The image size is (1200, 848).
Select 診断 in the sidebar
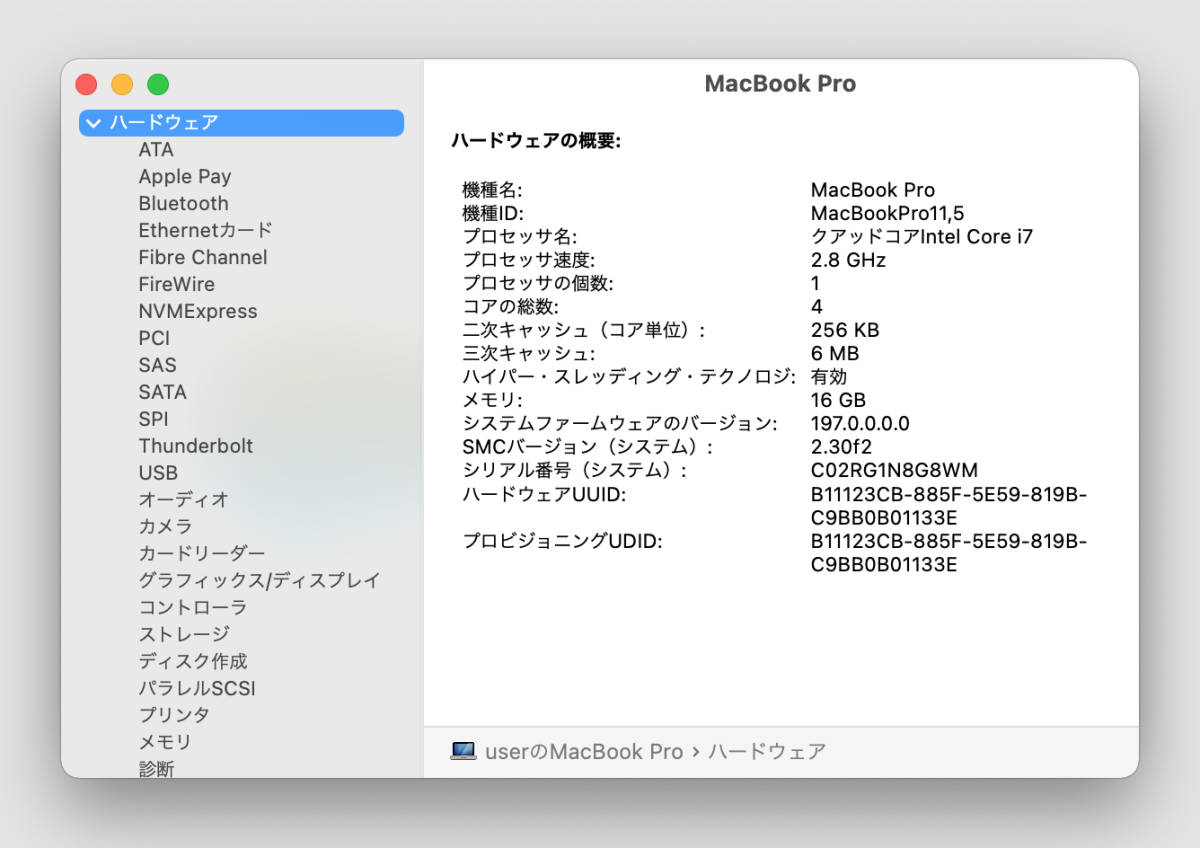click(x=156, y=768)
